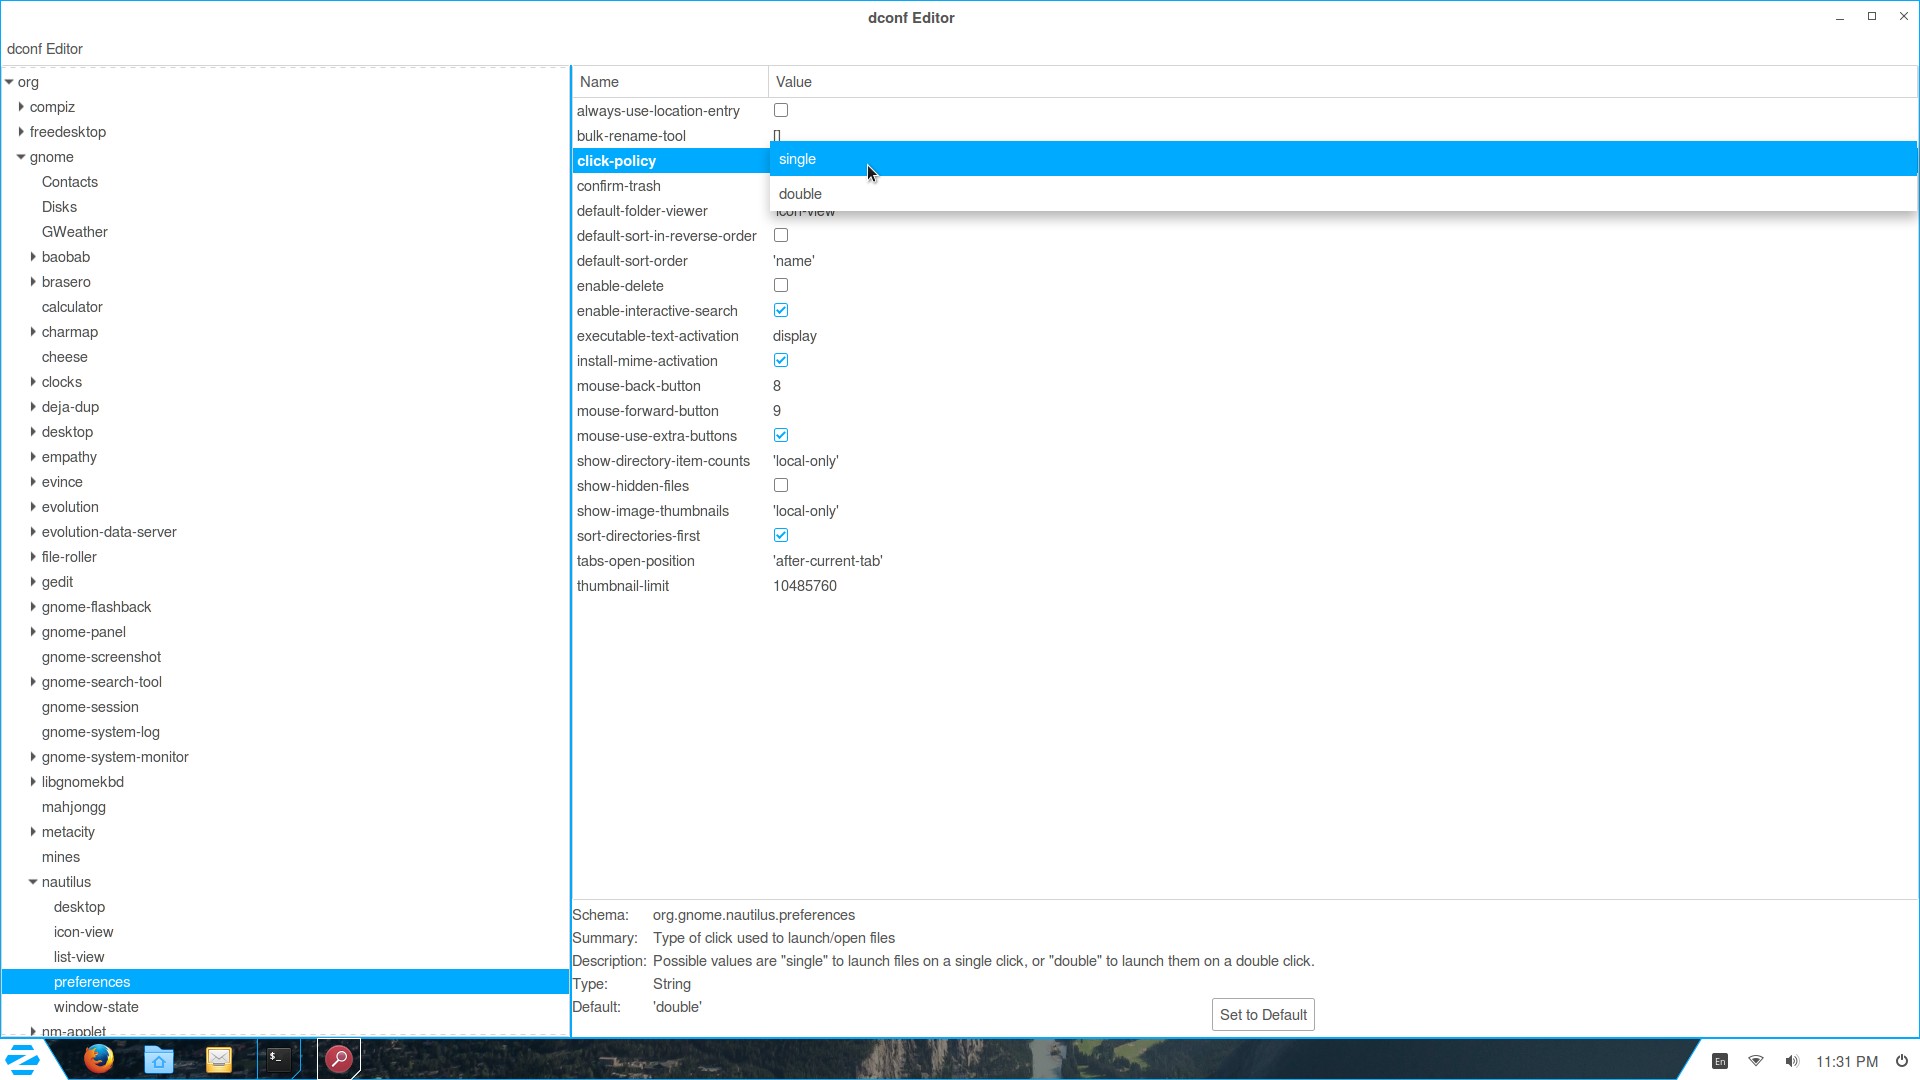1920x1080 pixels.
Task: Click the search tool icon in taskbar
Action: click(338, 1060)
